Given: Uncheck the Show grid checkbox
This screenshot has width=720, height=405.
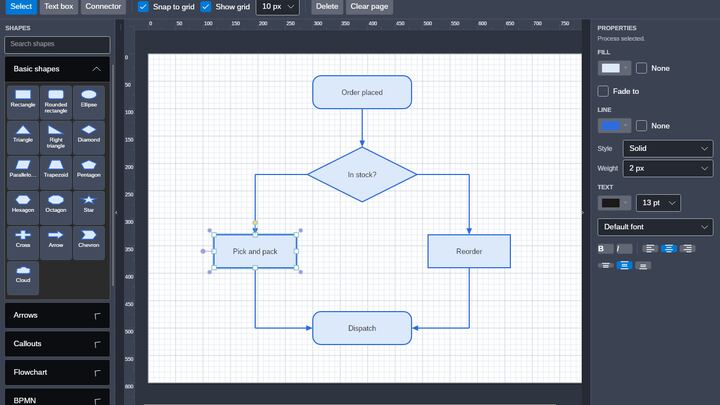Looking at the screenshot, I should point(206,7).
